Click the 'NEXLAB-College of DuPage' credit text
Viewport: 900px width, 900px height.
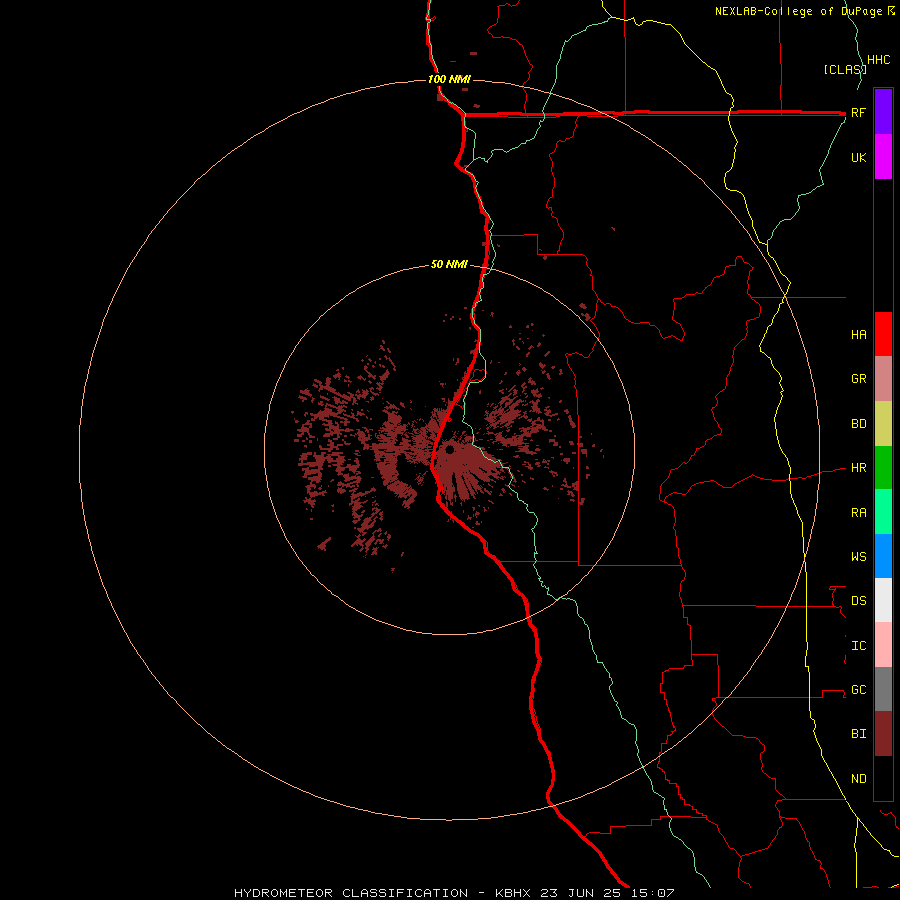click(799, 11)
